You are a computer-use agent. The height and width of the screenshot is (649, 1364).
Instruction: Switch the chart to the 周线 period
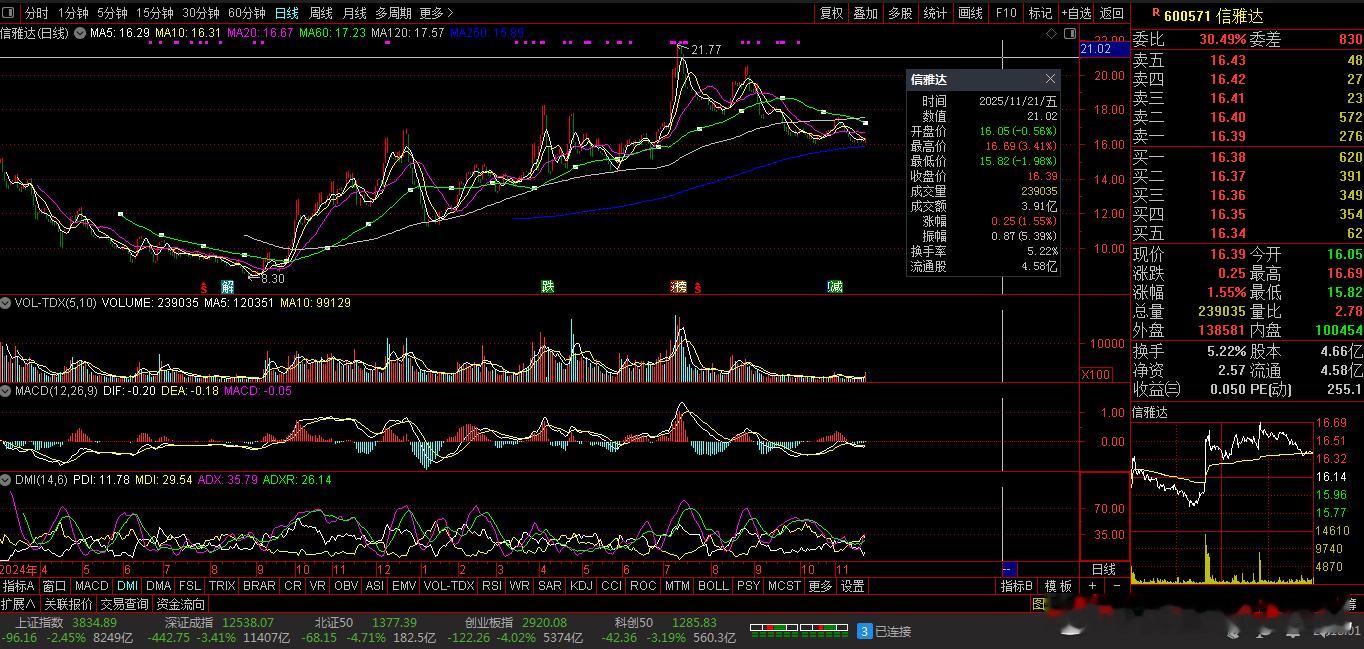[x=320, y=13]
